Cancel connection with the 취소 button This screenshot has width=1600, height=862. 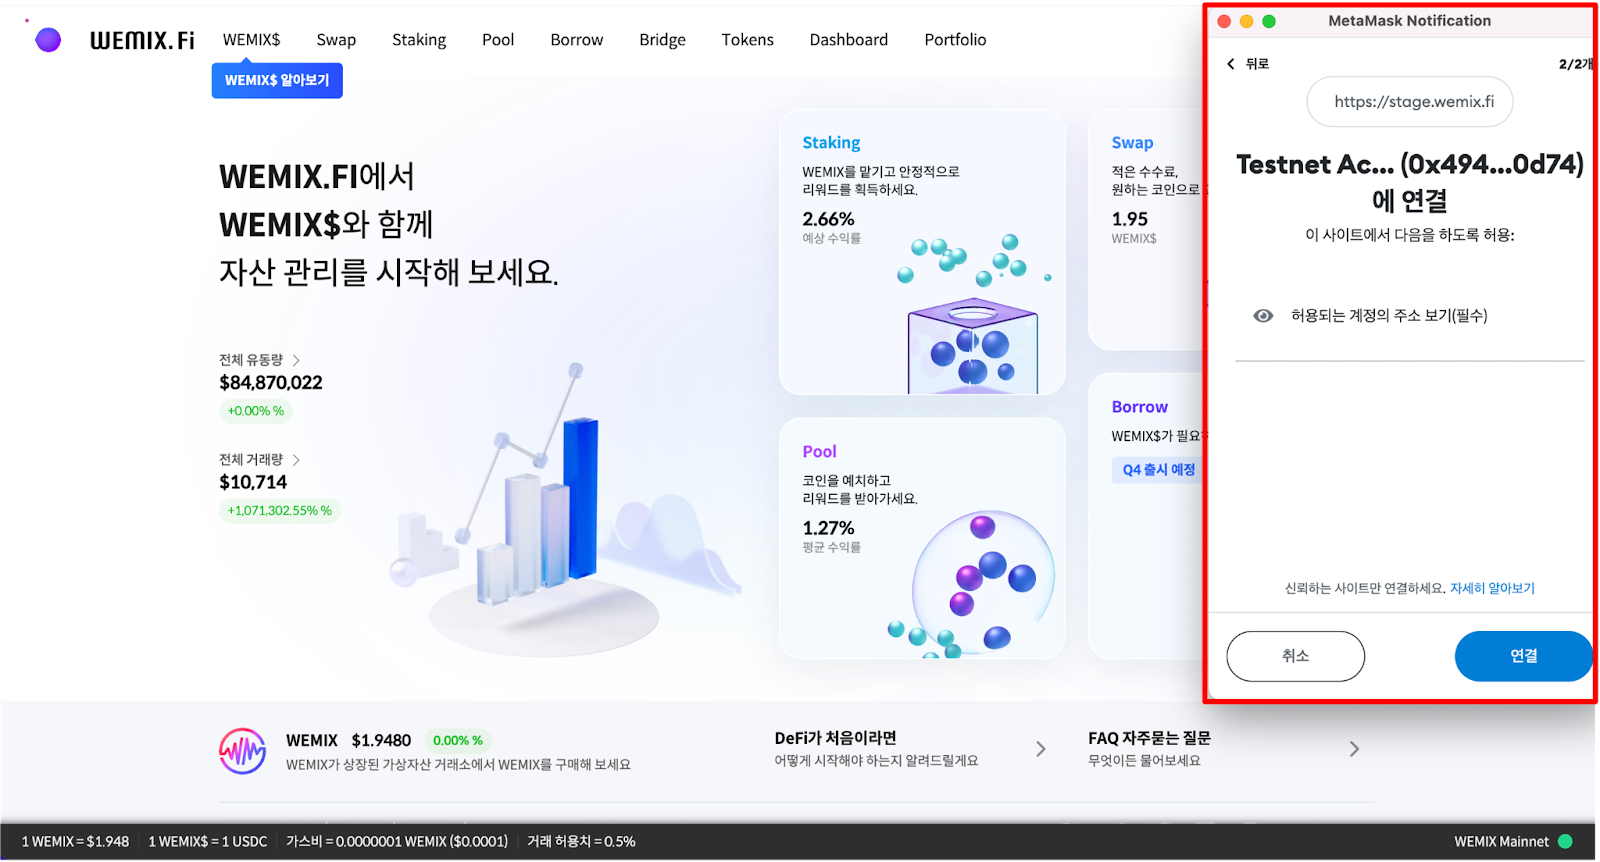coord(1295,656)
